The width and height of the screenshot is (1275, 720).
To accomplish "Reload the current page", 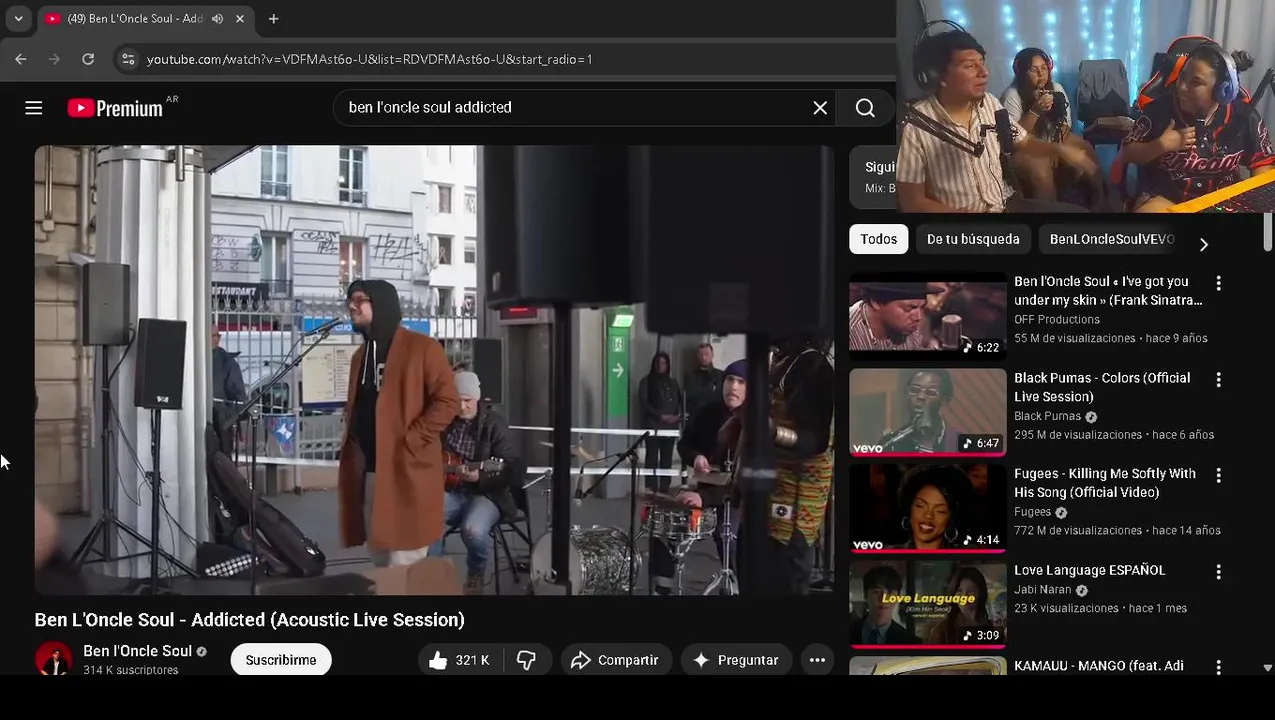I will (88, 59).
